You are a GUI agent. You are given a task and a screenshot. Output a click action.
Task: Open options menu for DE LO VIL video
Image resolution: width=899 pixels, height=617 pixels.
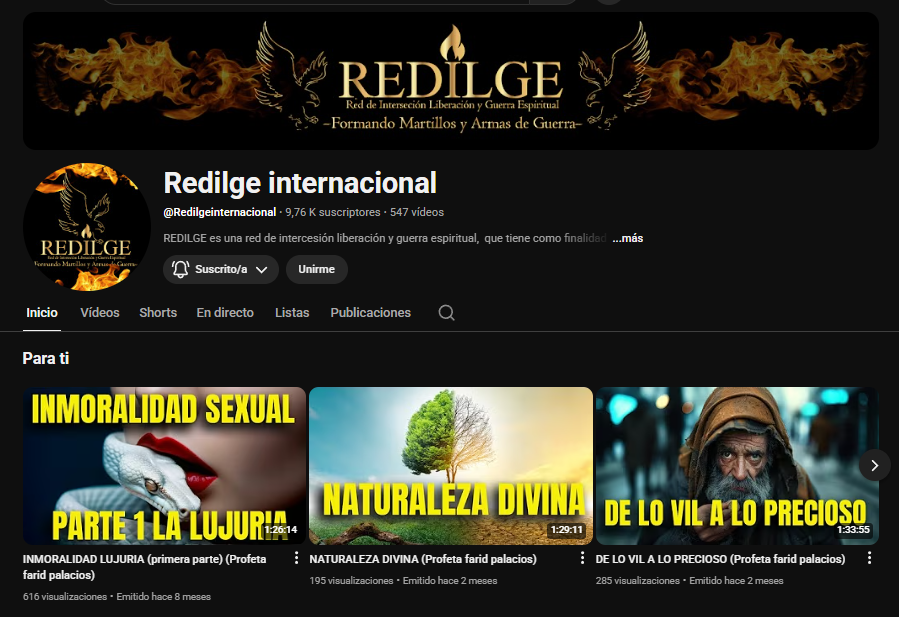tap(869, 559)
